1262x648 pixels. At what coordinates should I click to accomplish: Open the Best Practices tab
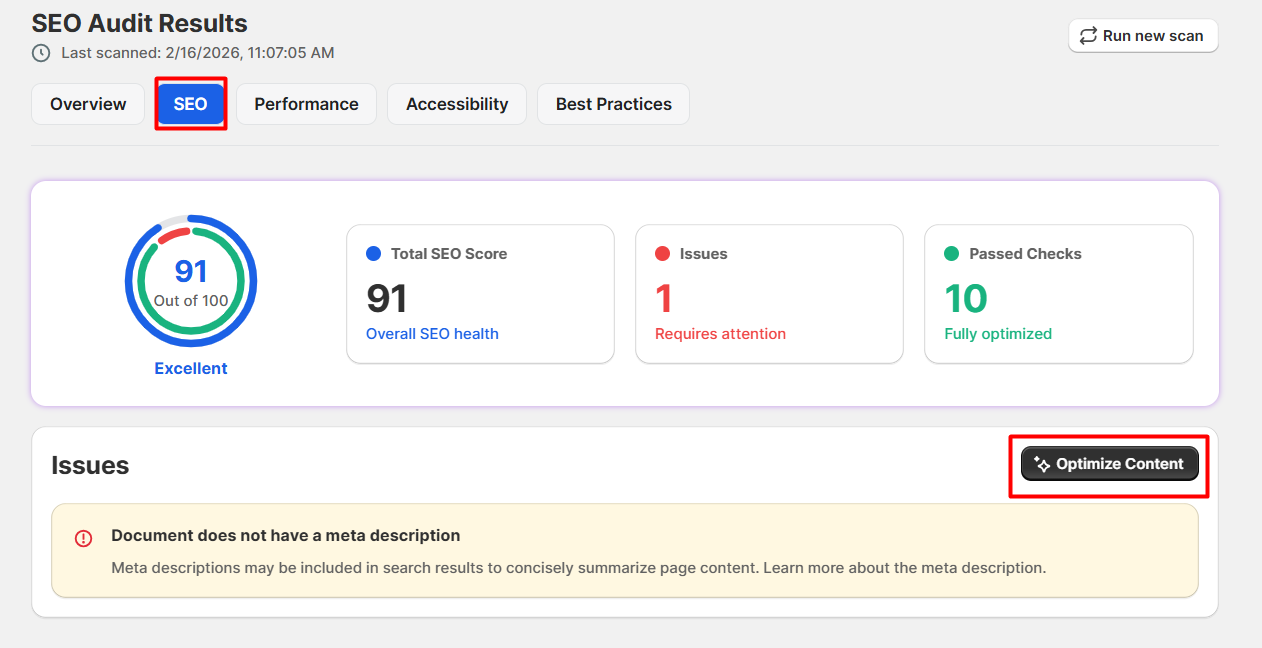coord(613,104)
